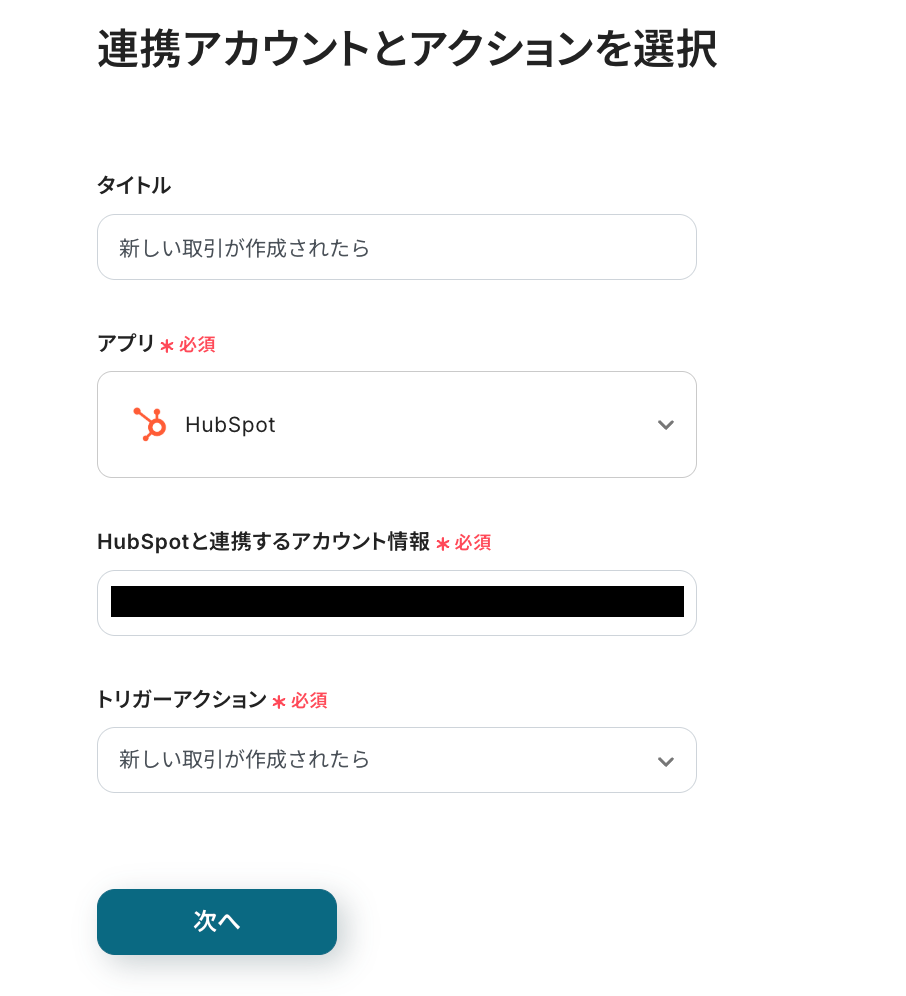Click the 連携アカウントとアクションを選択 page heading
Viewport: 906px width, 996px height.
[407, 50]
